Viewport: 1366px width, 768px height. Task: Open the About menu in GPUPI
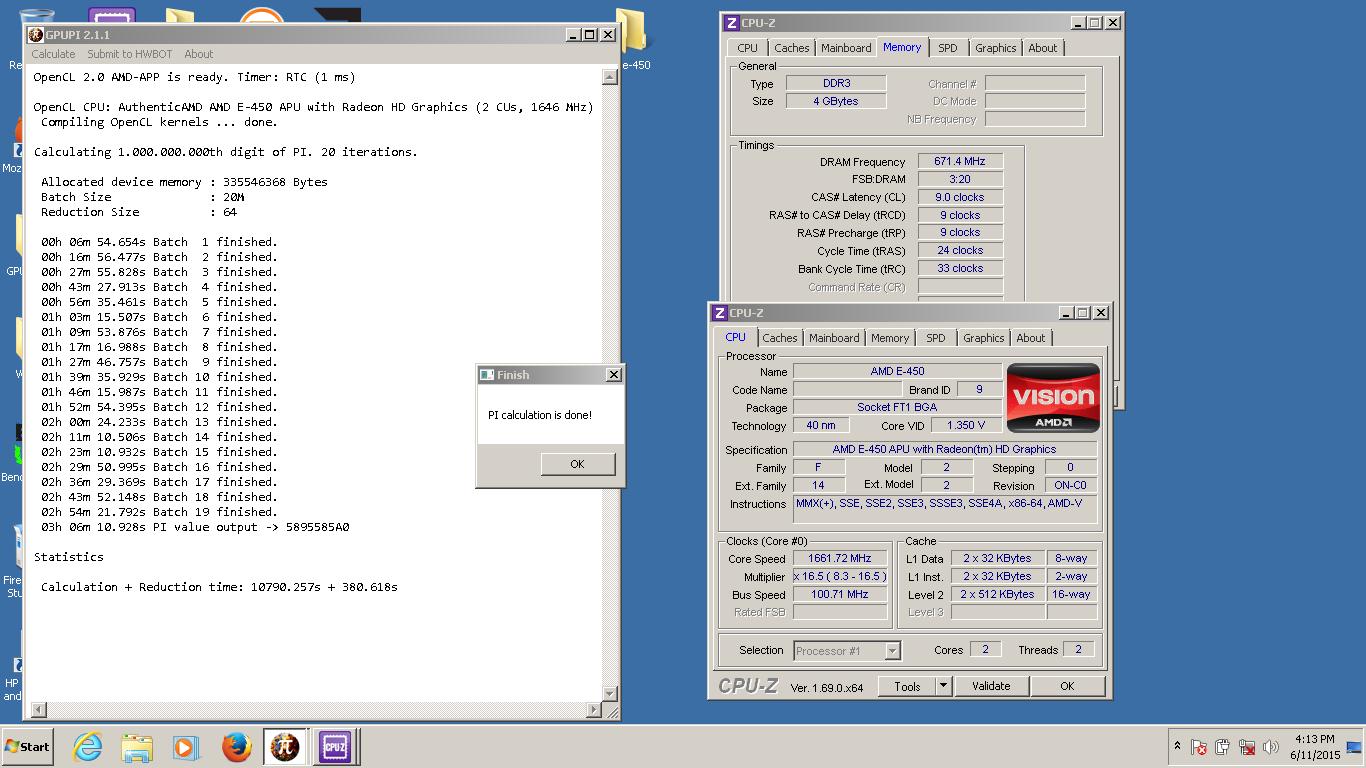coord(198,54)
